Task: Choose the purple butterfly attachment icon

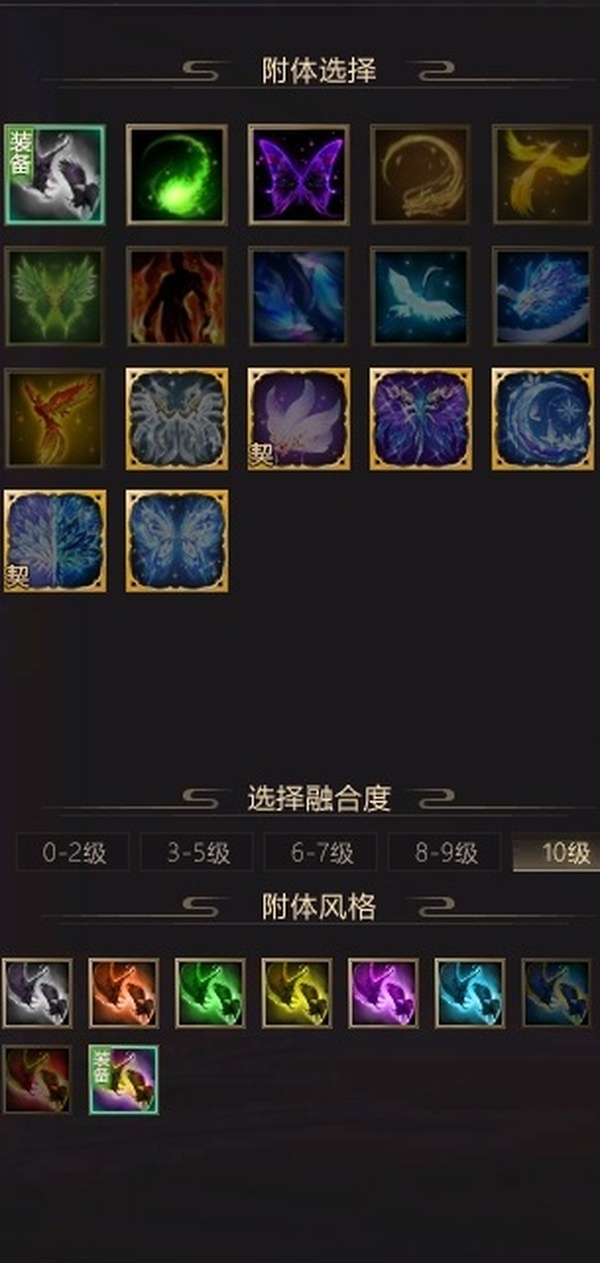Action: click(x=298, y=174)
